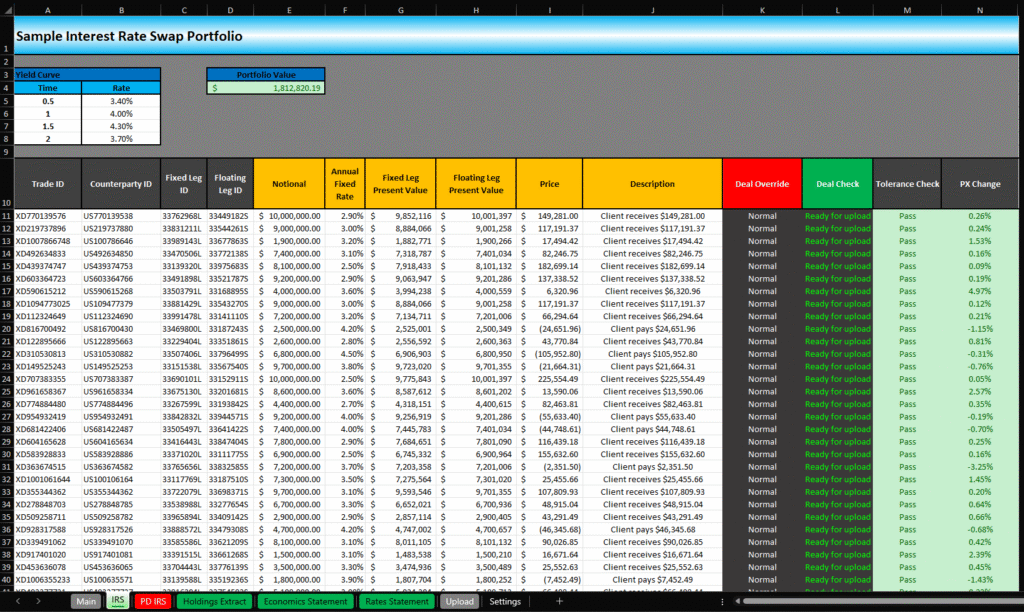The height and width of the screenshot is (612, 1024).
Task: Select column A header
Action: [48, 10]
